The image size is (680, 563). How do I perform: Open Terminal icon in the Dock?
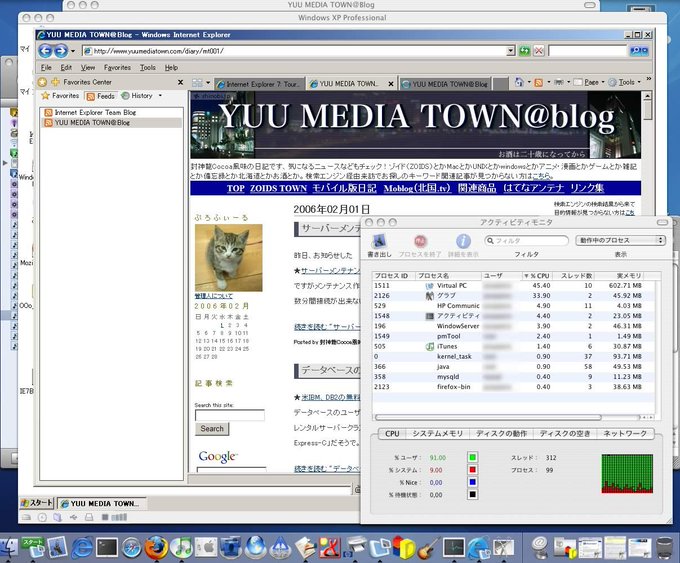point(107,547)
